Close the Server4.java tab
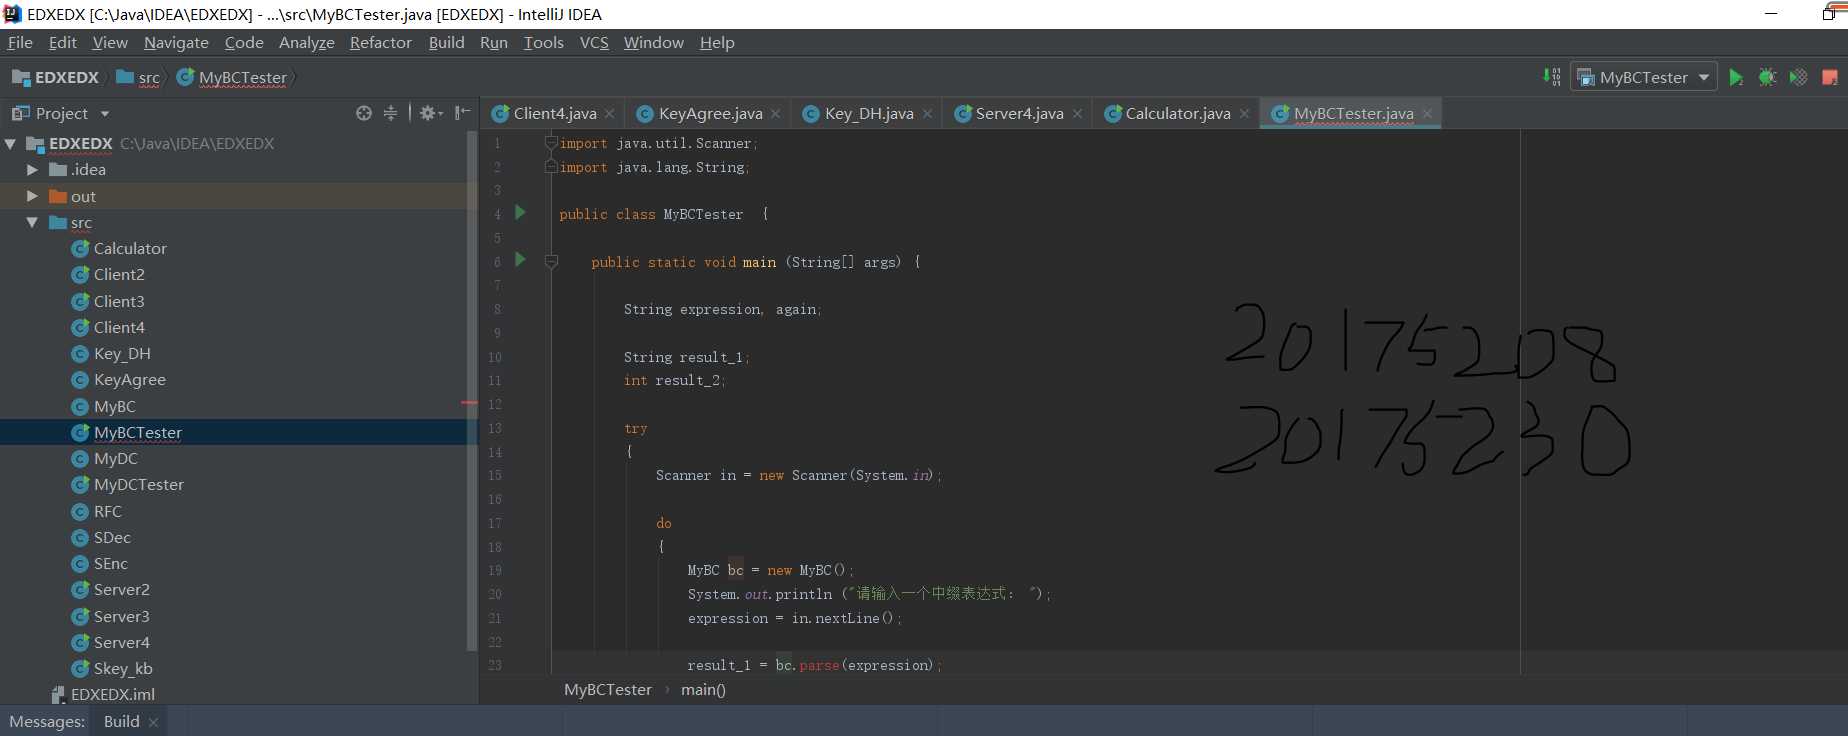Screen dimensions: 1848x736 (x=1077, y=114)
